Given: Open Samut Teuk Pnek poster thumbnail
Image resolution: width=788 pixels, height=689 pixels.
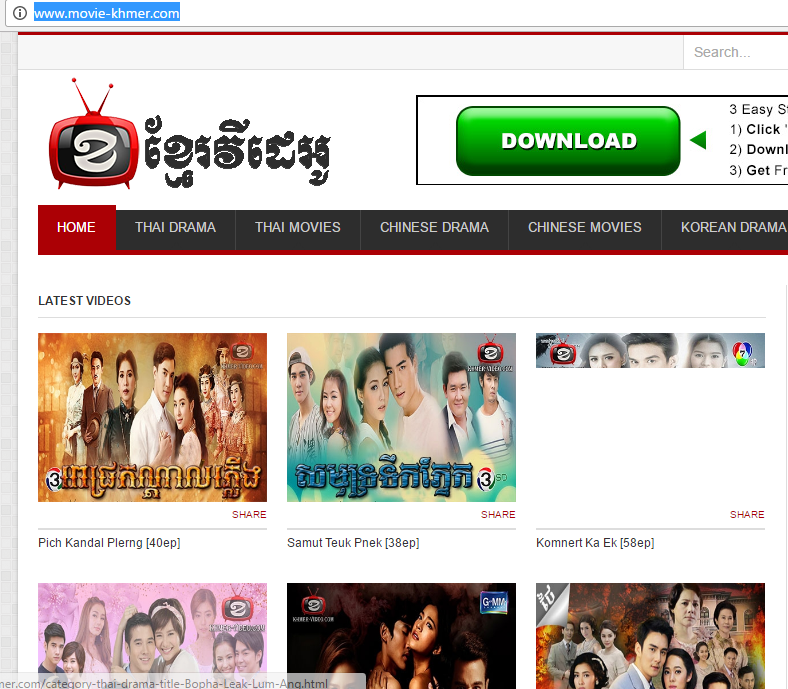Looking at the screenshot, I should (401, 417).
